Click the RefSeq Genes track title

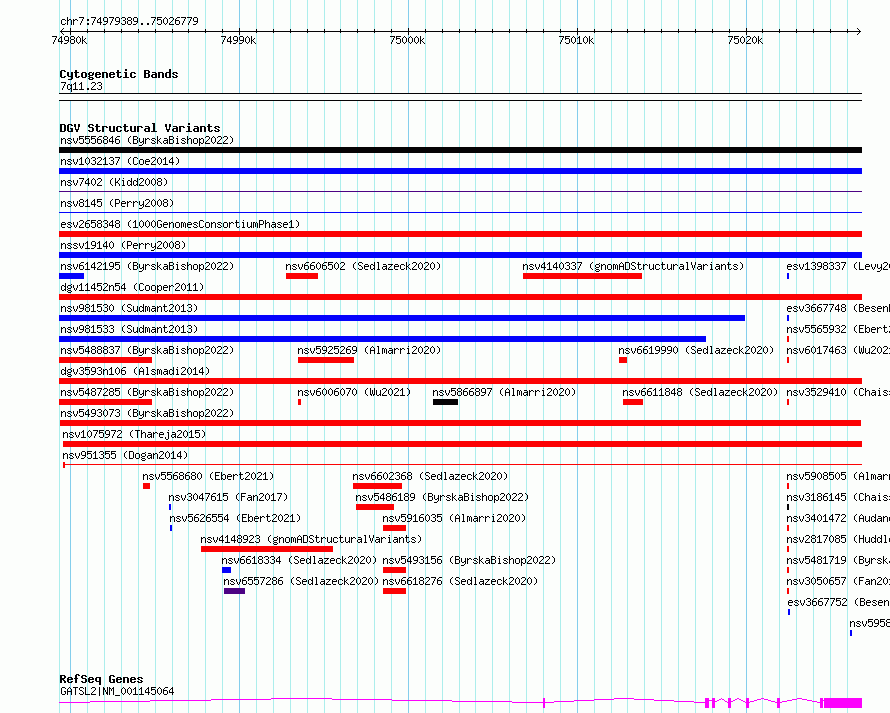pos(101,680)
